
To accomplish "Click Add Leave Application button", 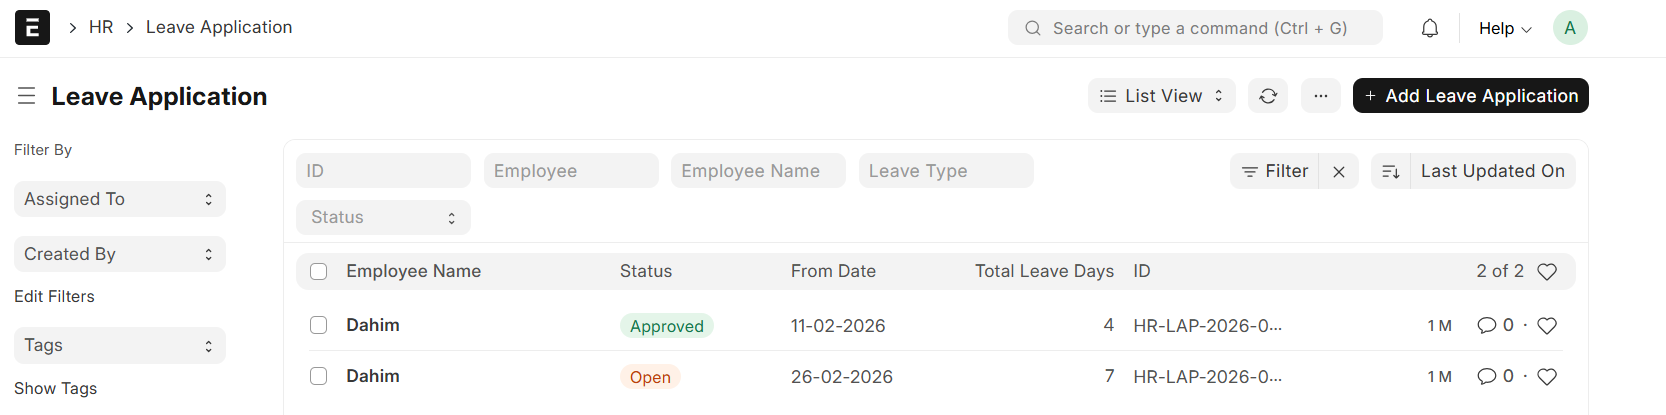I will coord(1470,96).
